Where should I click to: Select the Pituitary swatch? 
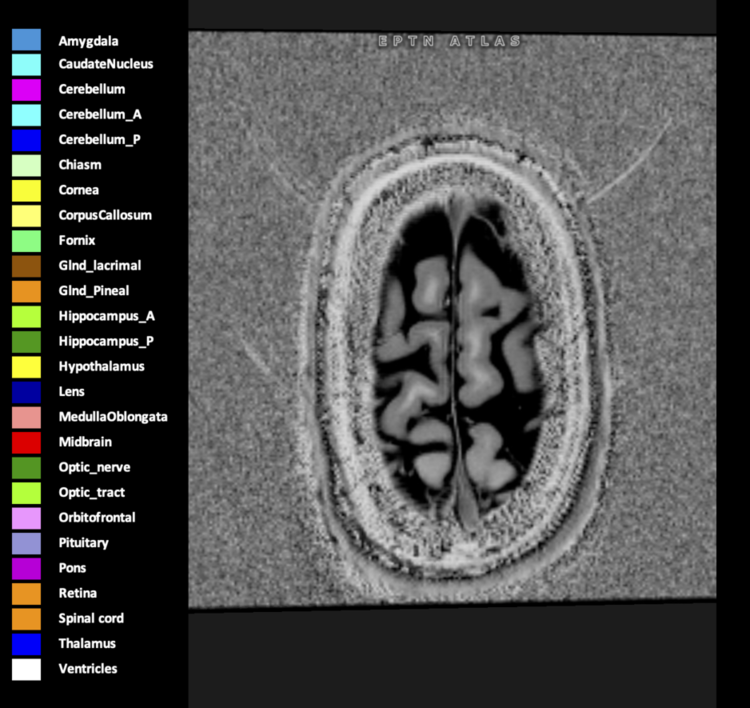(26, 543)
